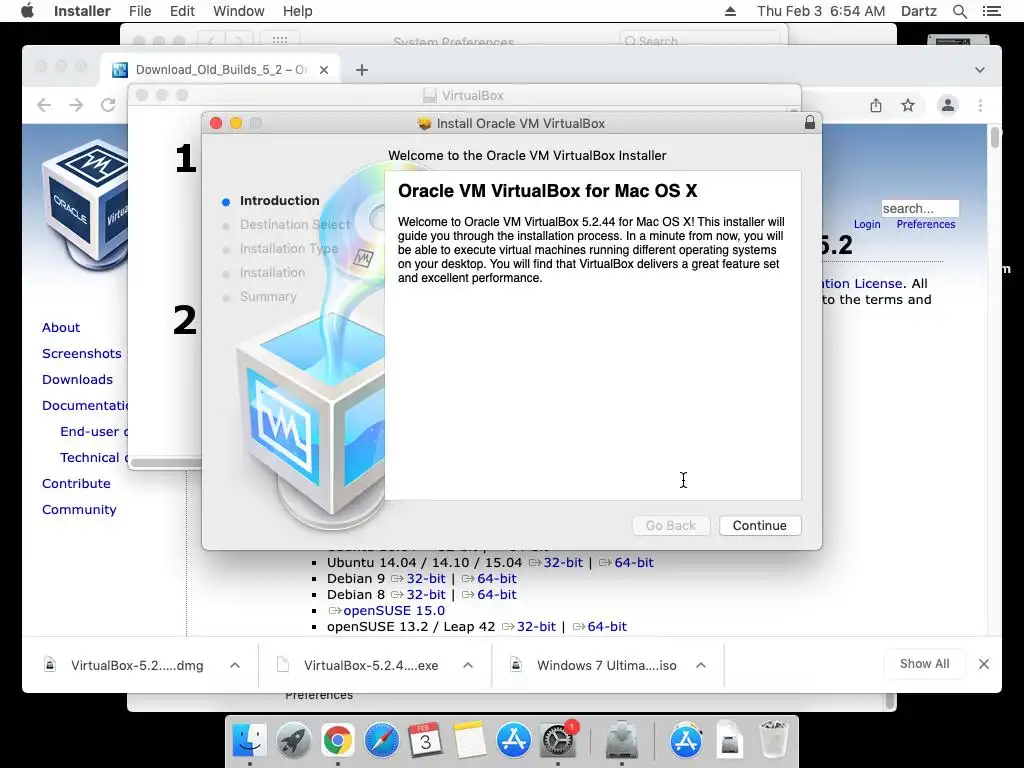Click Chrome share page icon

[876, 105]
